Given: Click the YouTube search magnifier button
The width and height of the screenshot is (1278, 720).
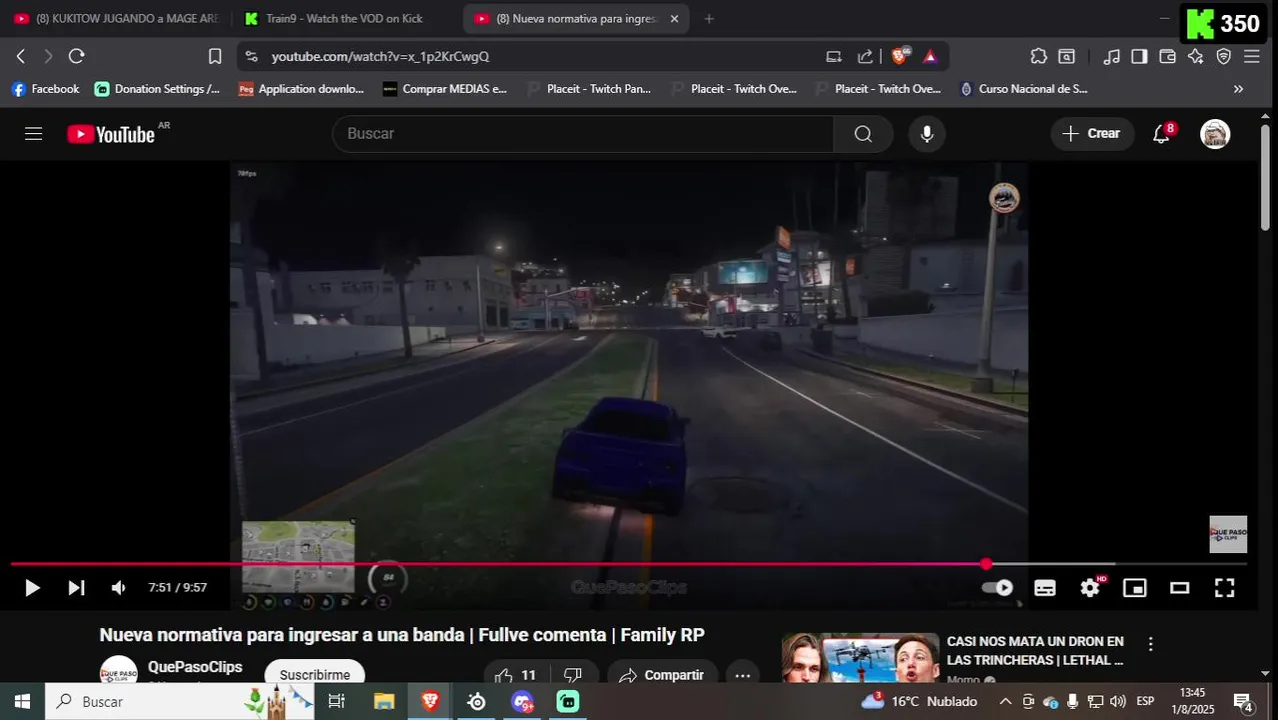Looking at the screenshot, I should point(863,134).
